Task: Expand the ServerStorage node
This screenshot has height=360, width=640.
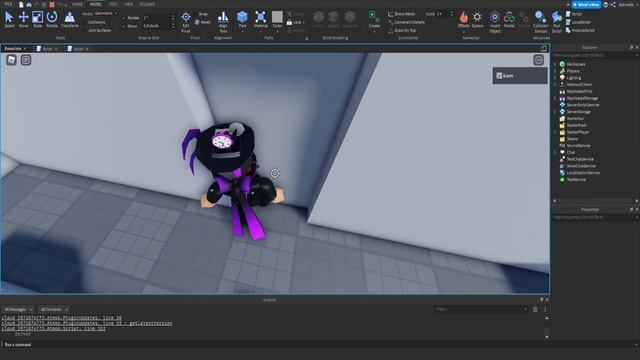Action: pos(555,111)
